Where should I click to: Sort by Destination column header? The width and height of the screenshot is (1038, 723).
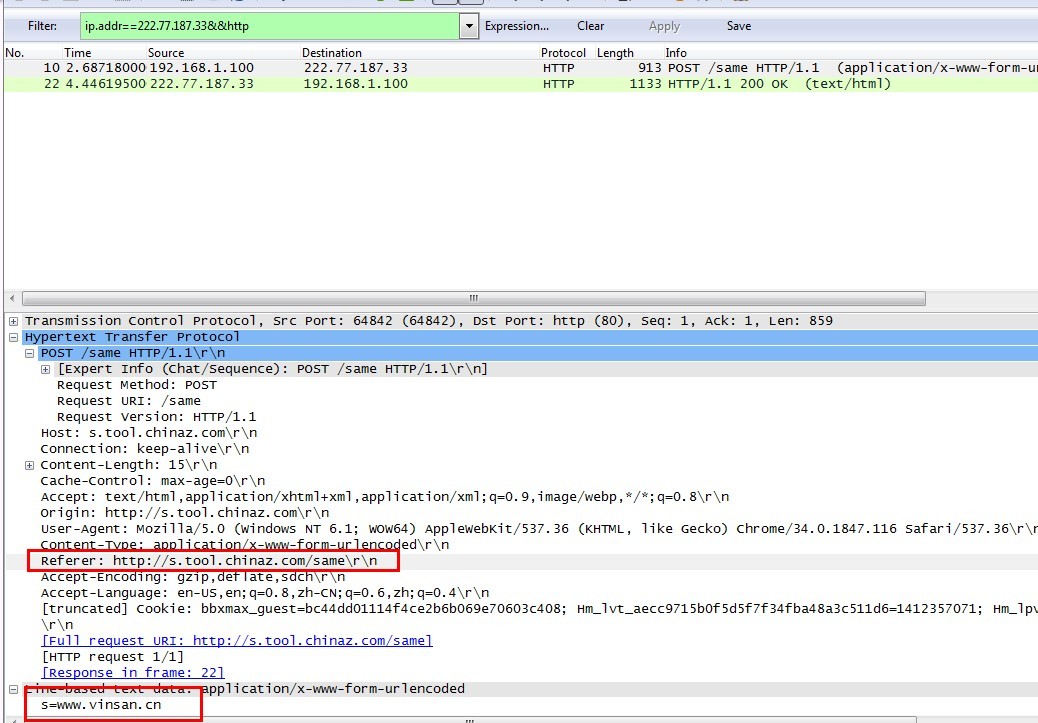point(332,53)
